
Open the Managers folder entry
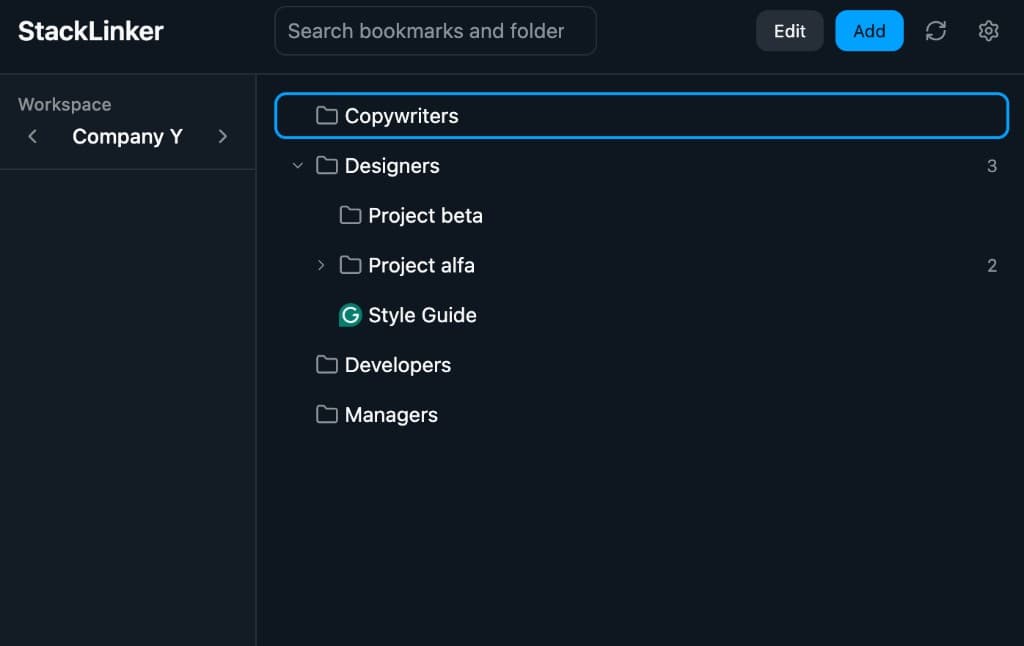[390, 415]
